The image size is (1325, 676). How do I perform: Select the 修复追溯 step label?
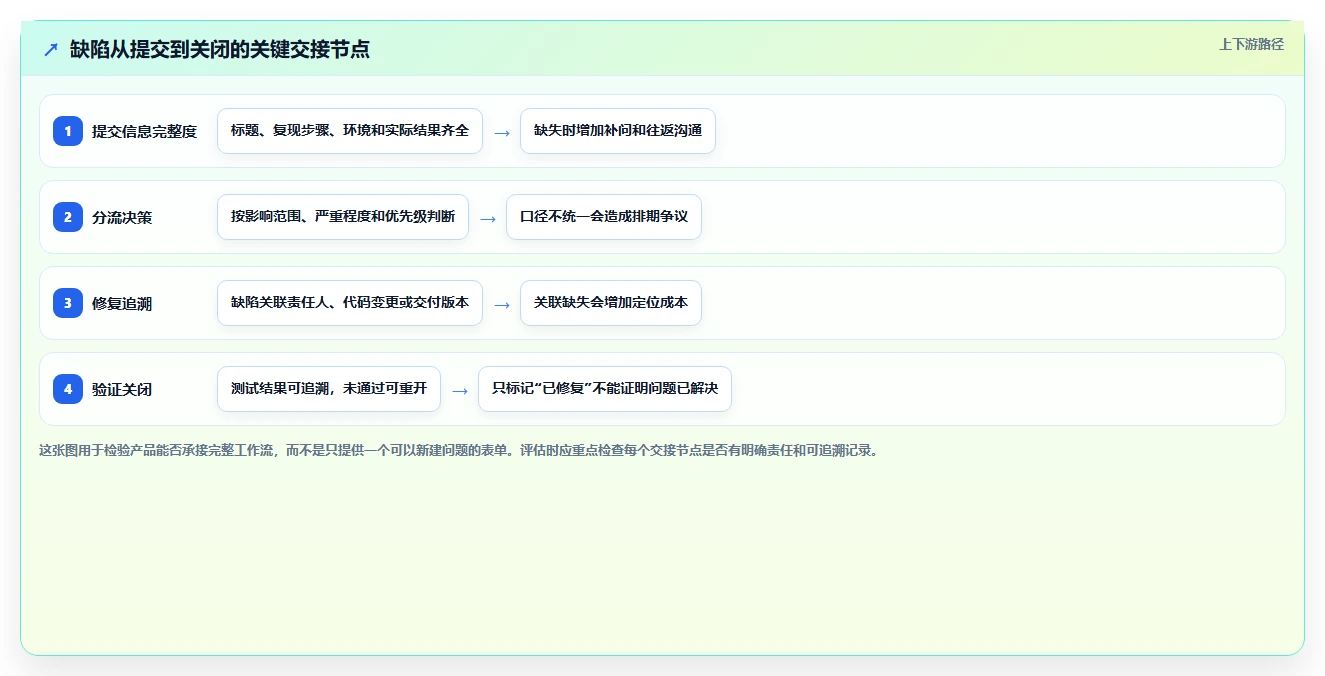(x=122, y=303)
